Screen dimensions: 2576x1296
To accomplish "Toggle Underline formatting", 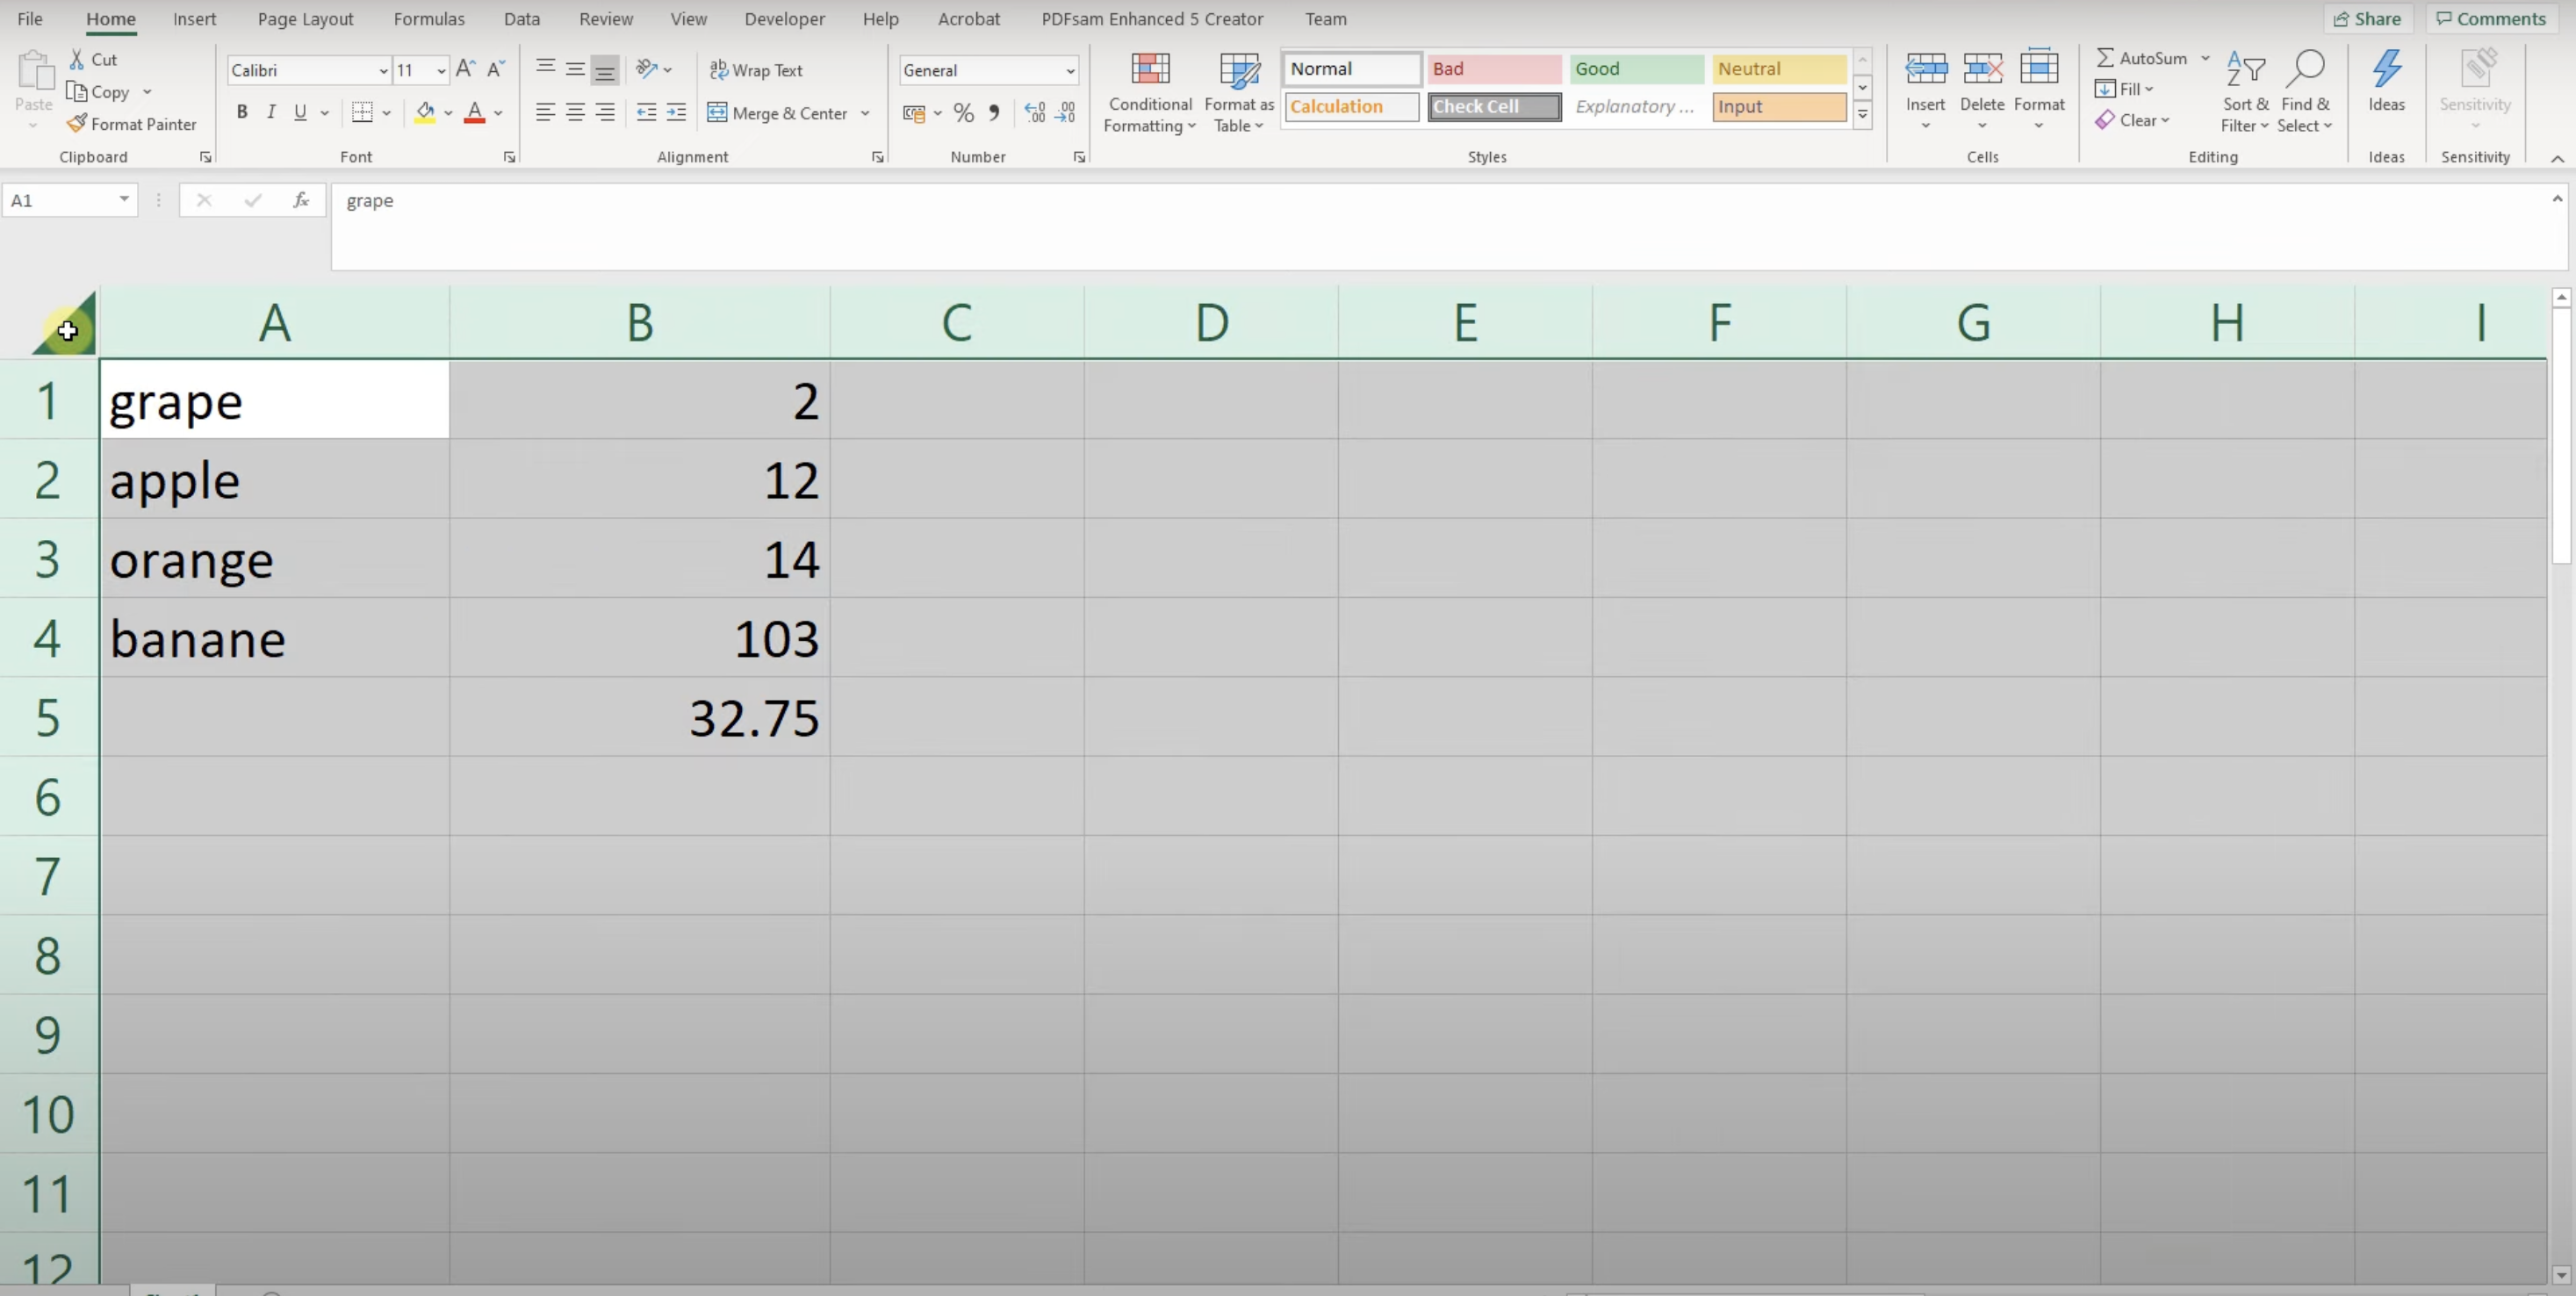I will [300, 112].
